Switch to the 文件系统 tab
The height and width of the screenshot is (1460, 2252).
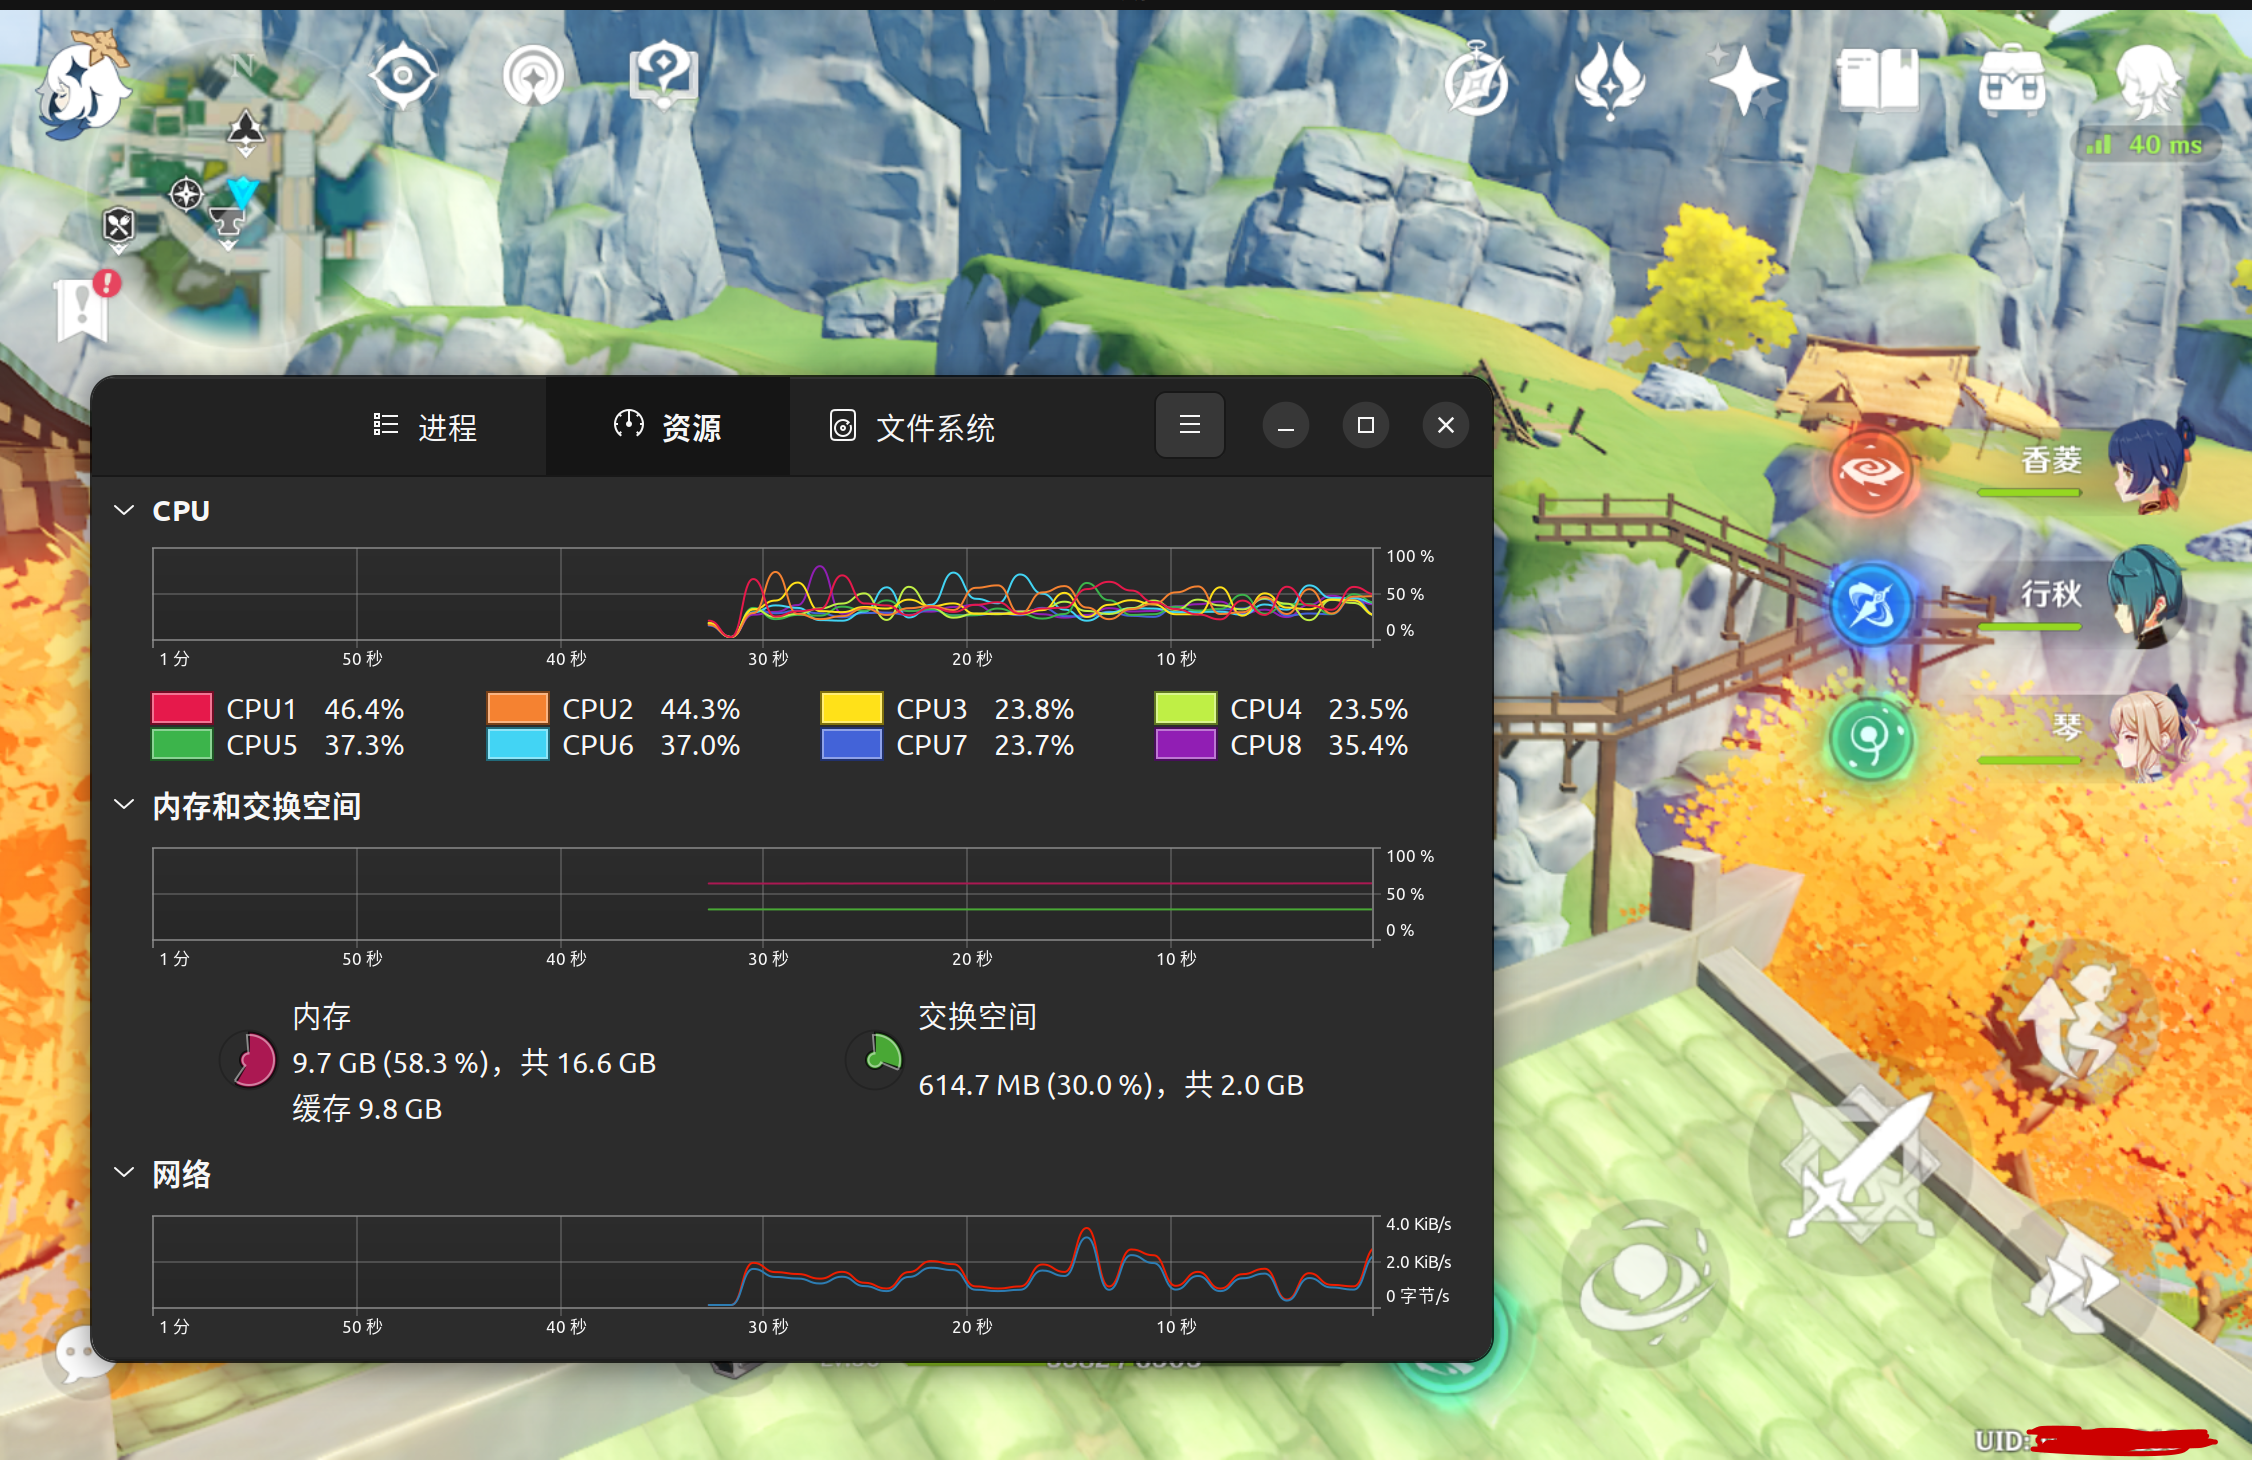point(912,427)
